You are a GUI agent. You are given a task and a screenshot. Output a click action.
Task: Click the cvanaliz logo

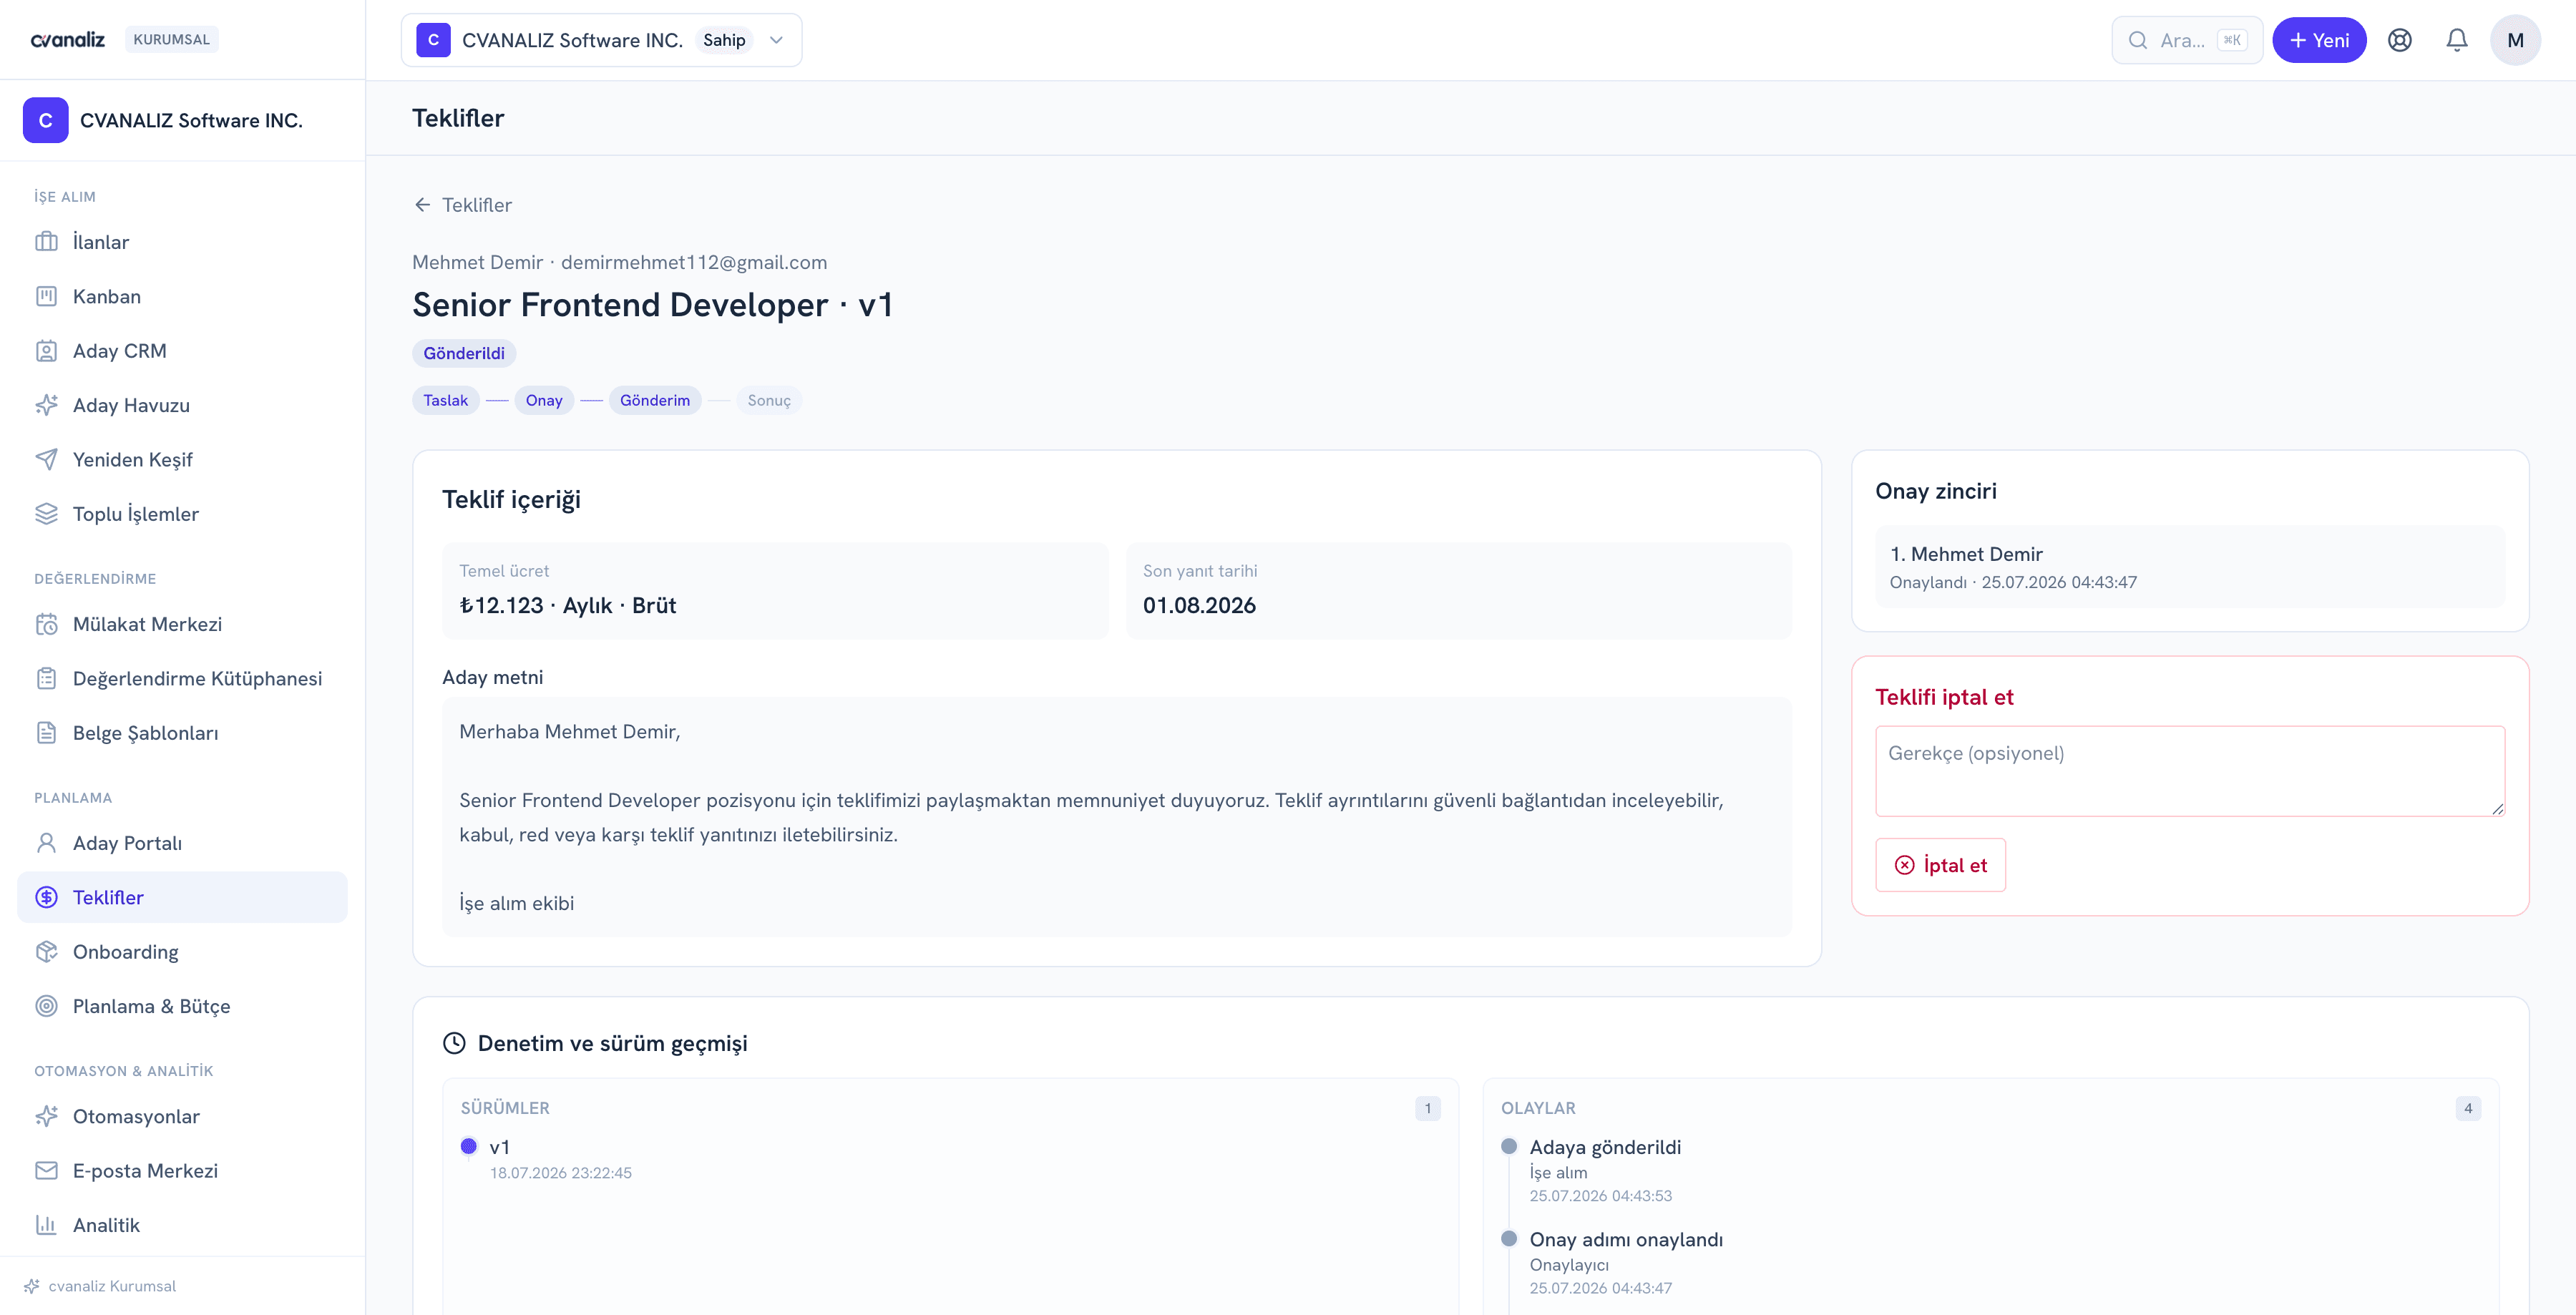[68, 39]
